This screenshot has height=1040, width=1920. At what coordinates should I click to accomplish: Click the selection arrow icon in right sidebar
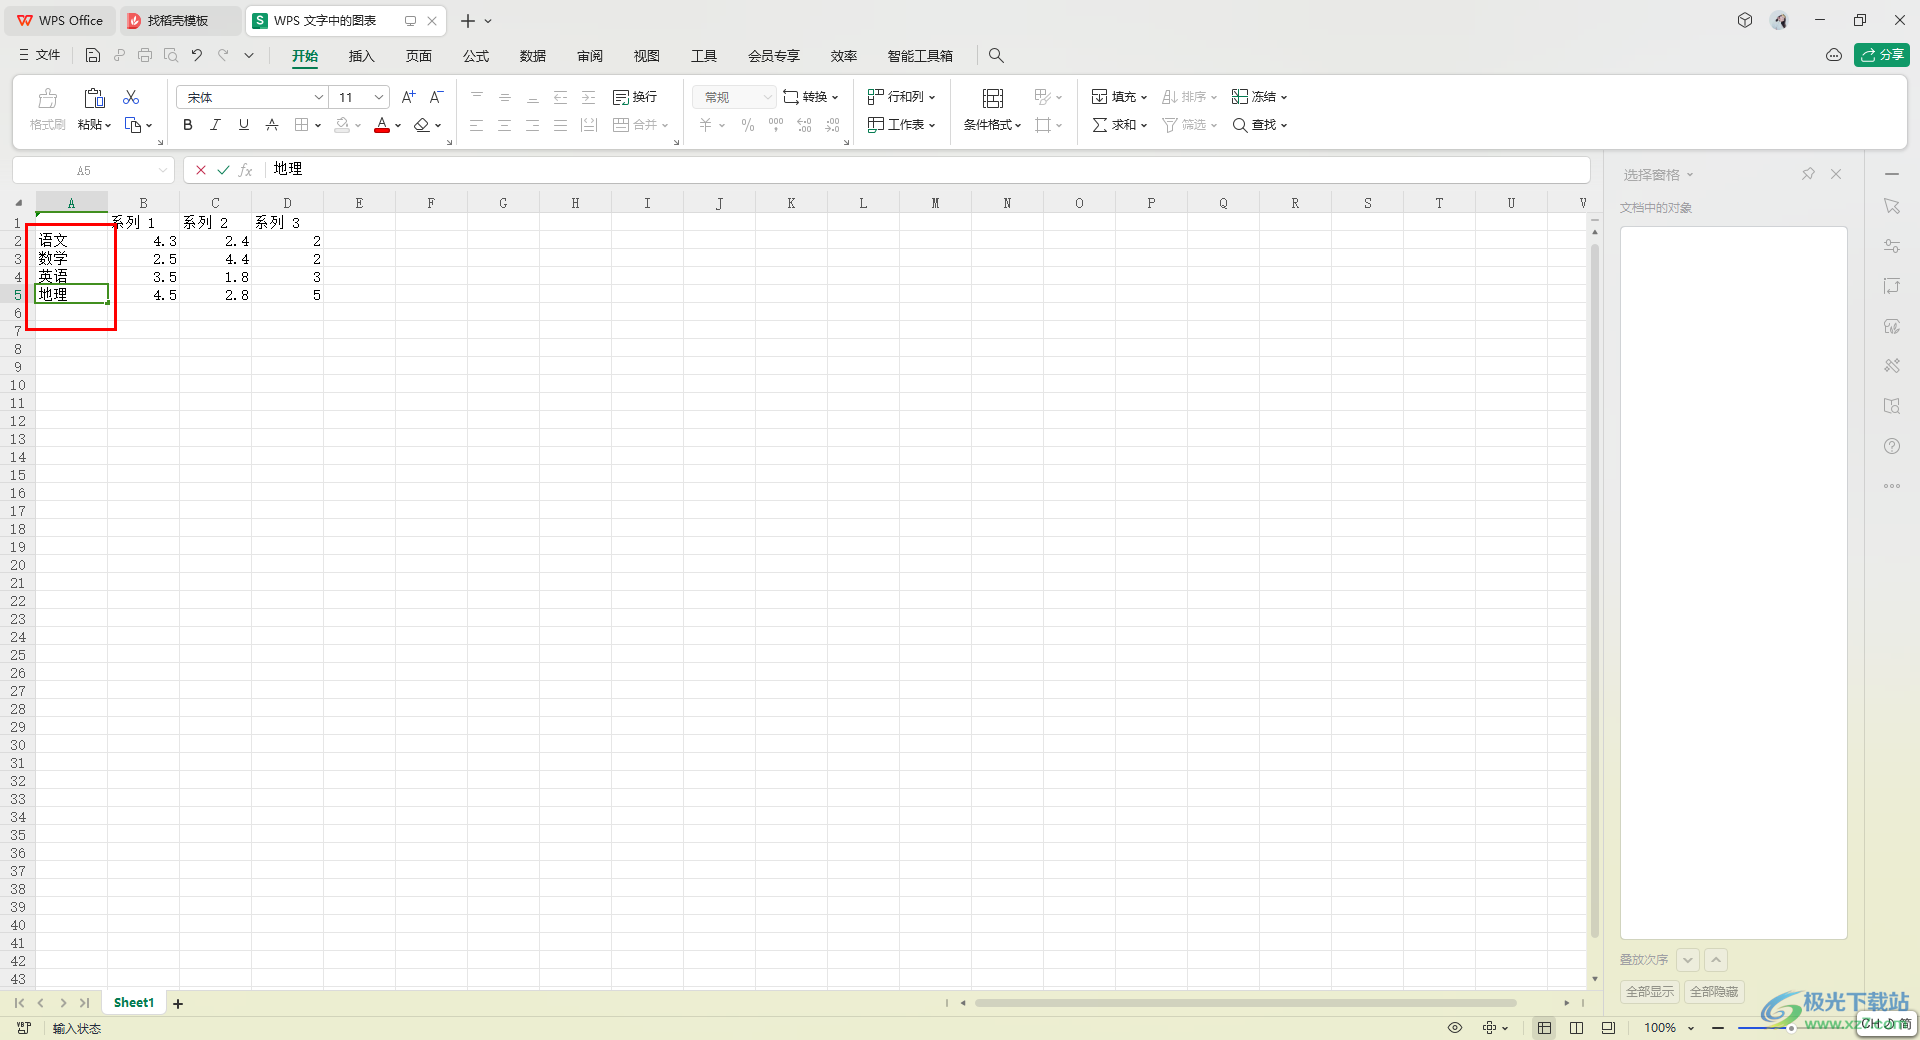(x=1892, y=206)
